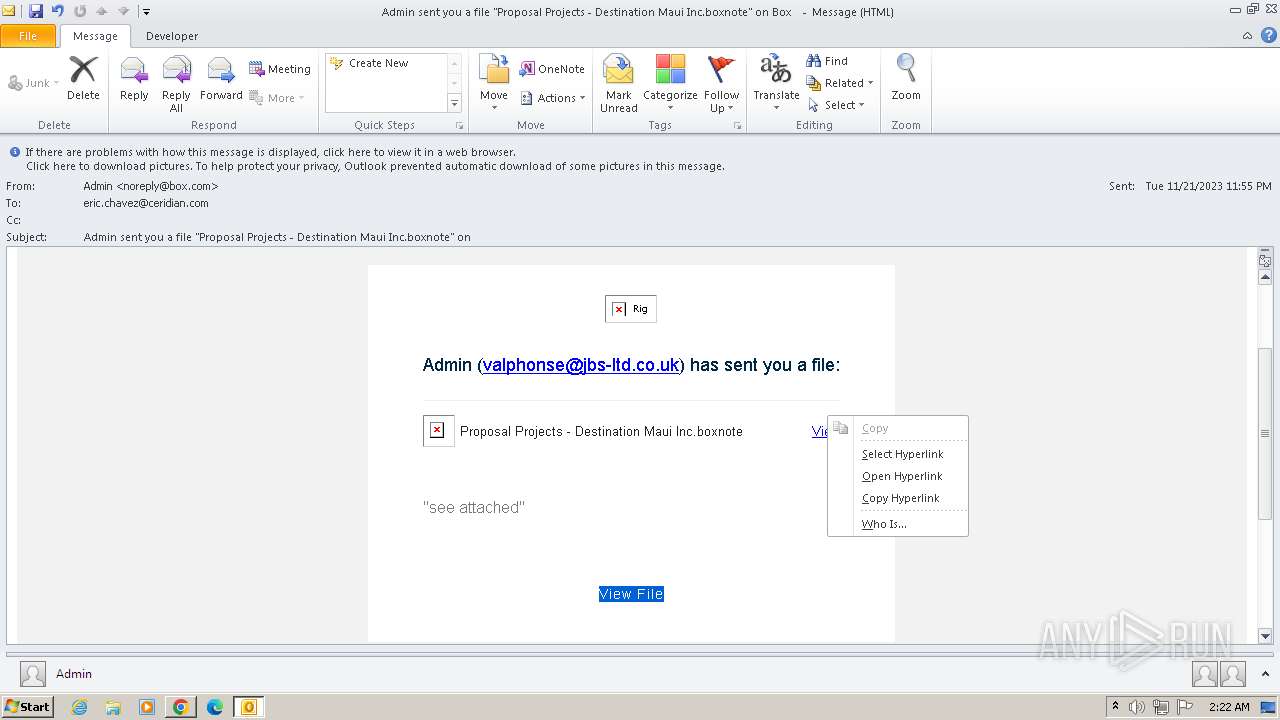The image size is (1280, 720).
Task: Click the Forward icon
Action: (221, 78)
